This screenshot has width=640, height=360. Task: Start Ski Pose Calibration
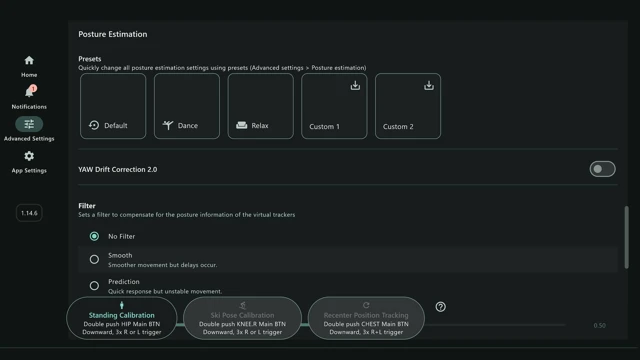click(x=242, y=318)
